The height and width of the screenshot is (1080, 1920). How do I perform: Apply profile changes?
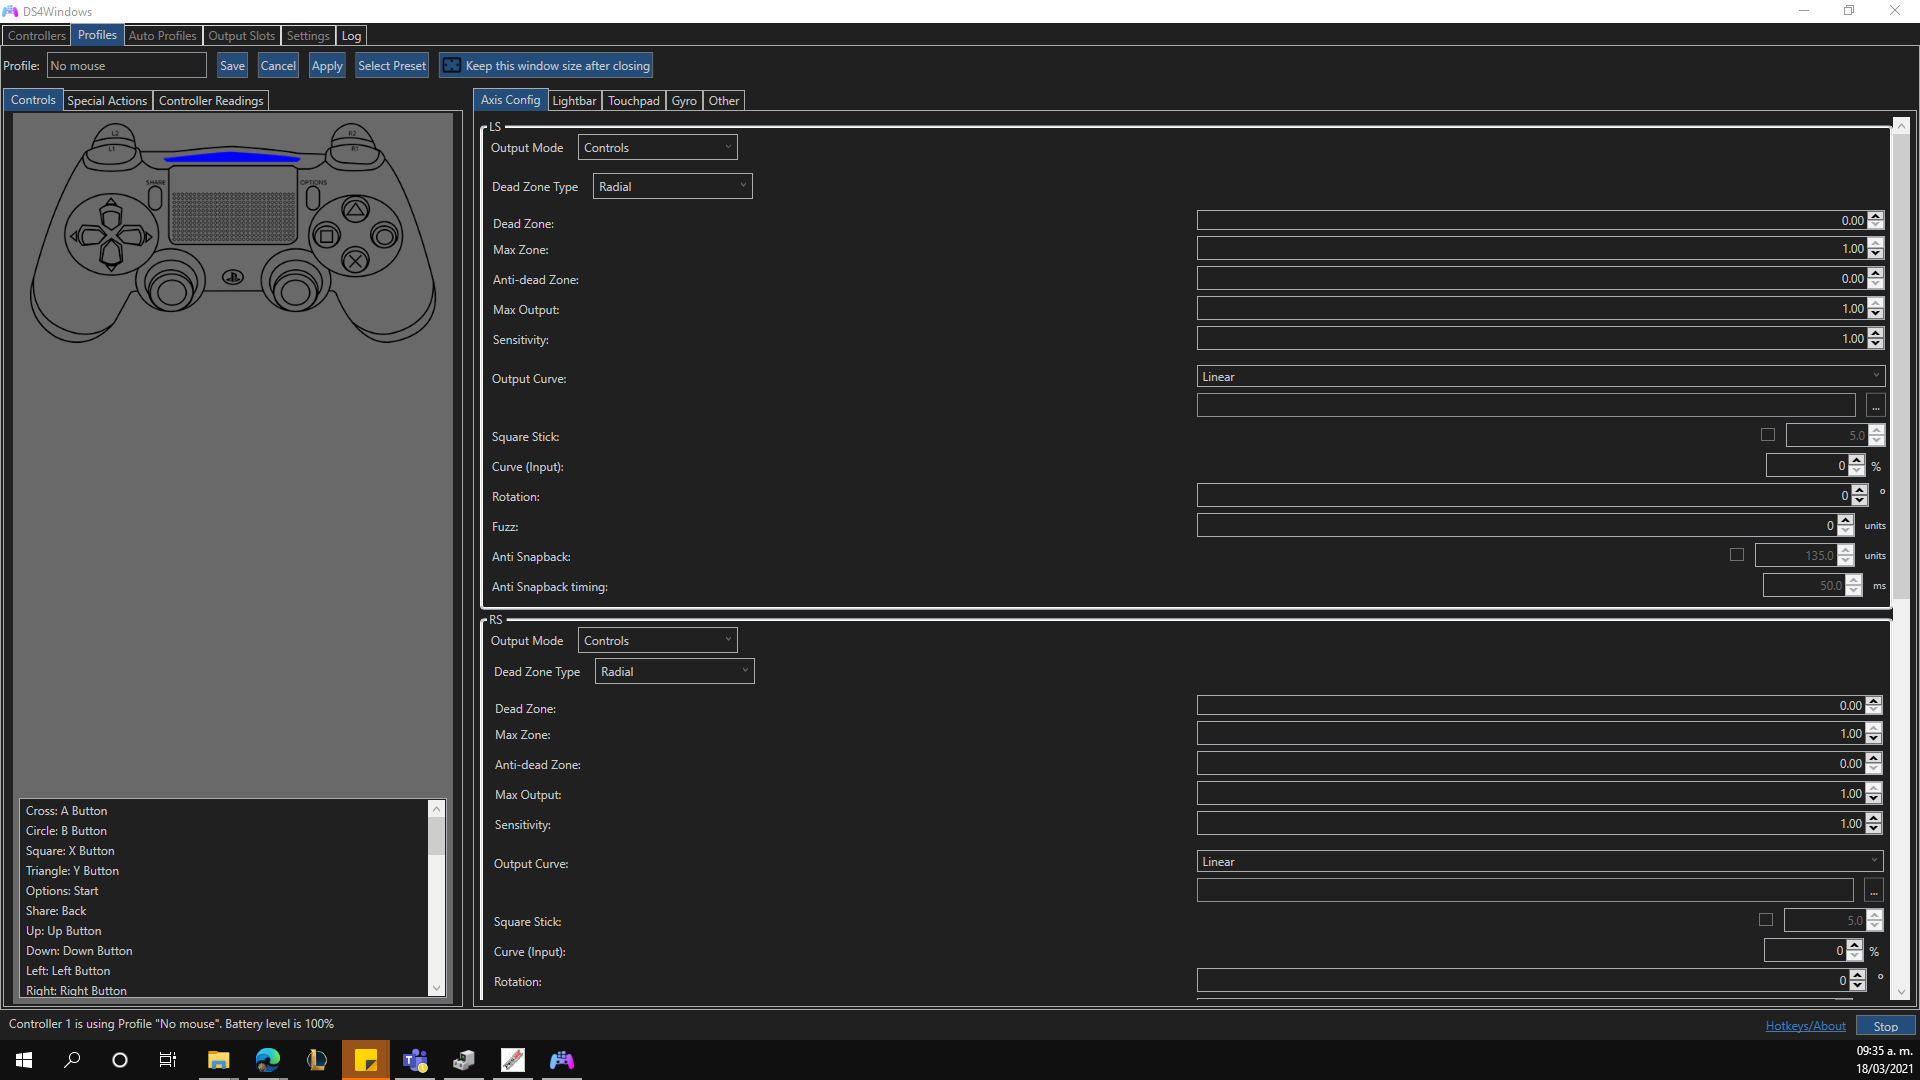pos(327,66)
